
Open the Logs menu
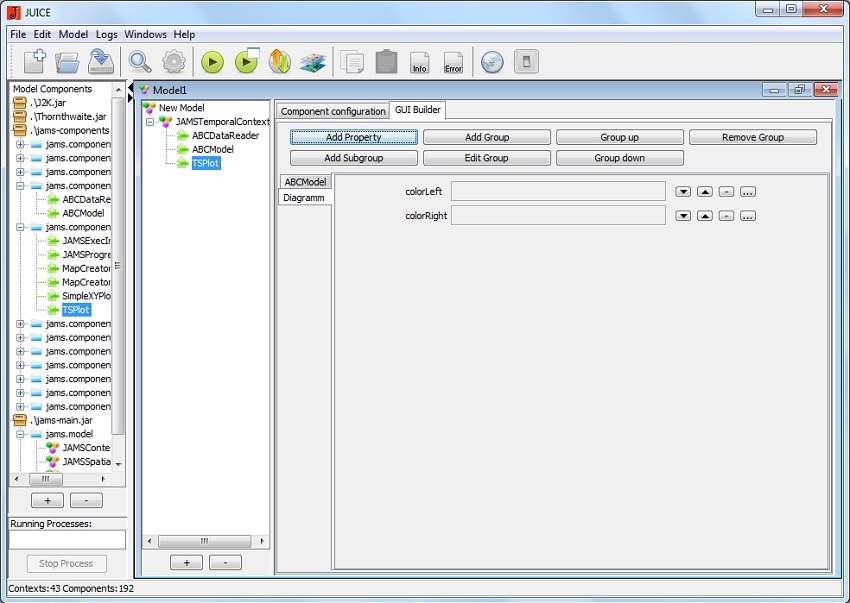pos(107,34)
